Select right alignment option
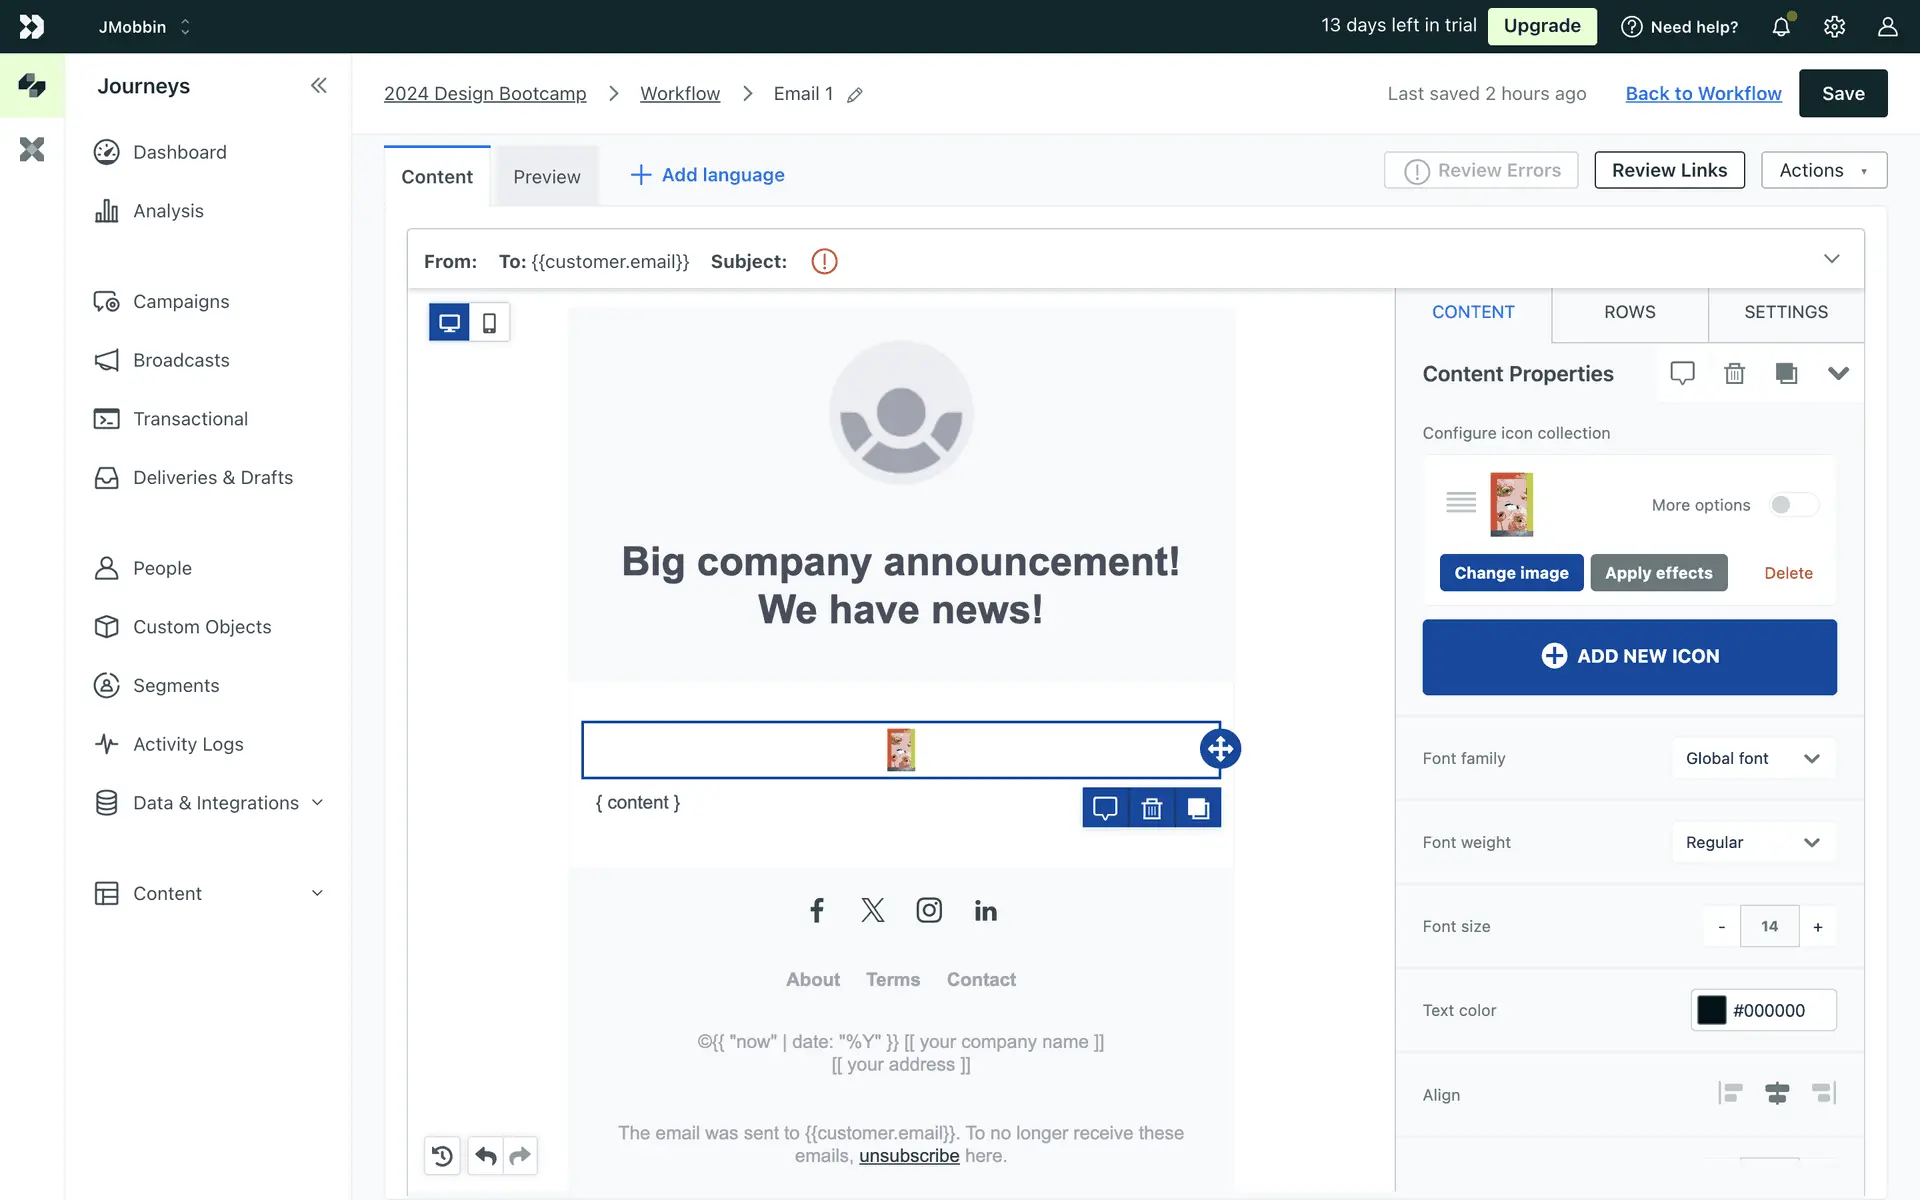Image resolution: width=1920 pixels, height=1200 pixels. coord(1823,1094)
